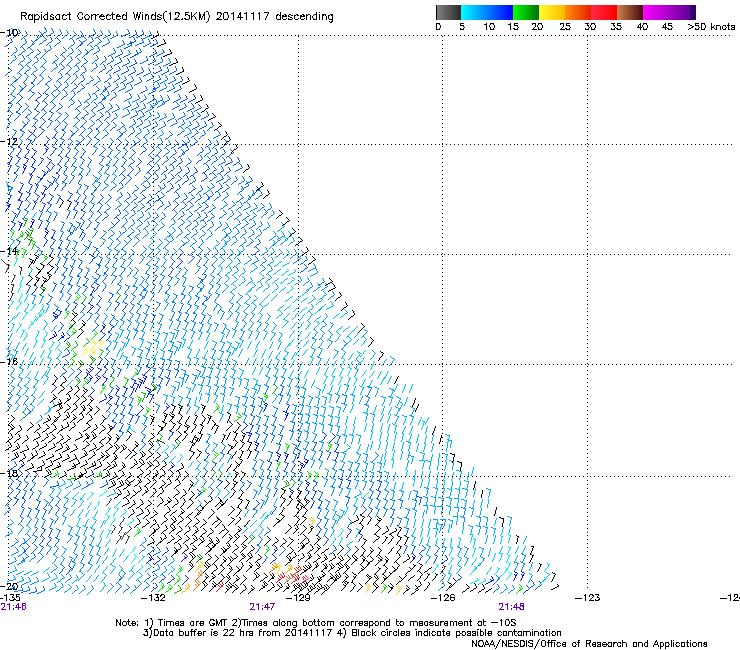
Task: Click the -18 latitude axis label
Action: coord(9,473)
